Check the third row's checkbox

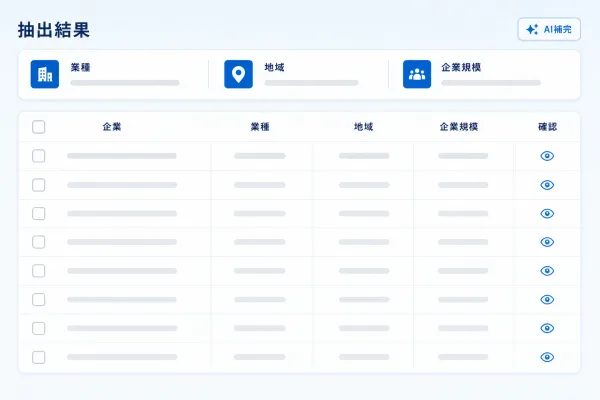click(39, 214)
